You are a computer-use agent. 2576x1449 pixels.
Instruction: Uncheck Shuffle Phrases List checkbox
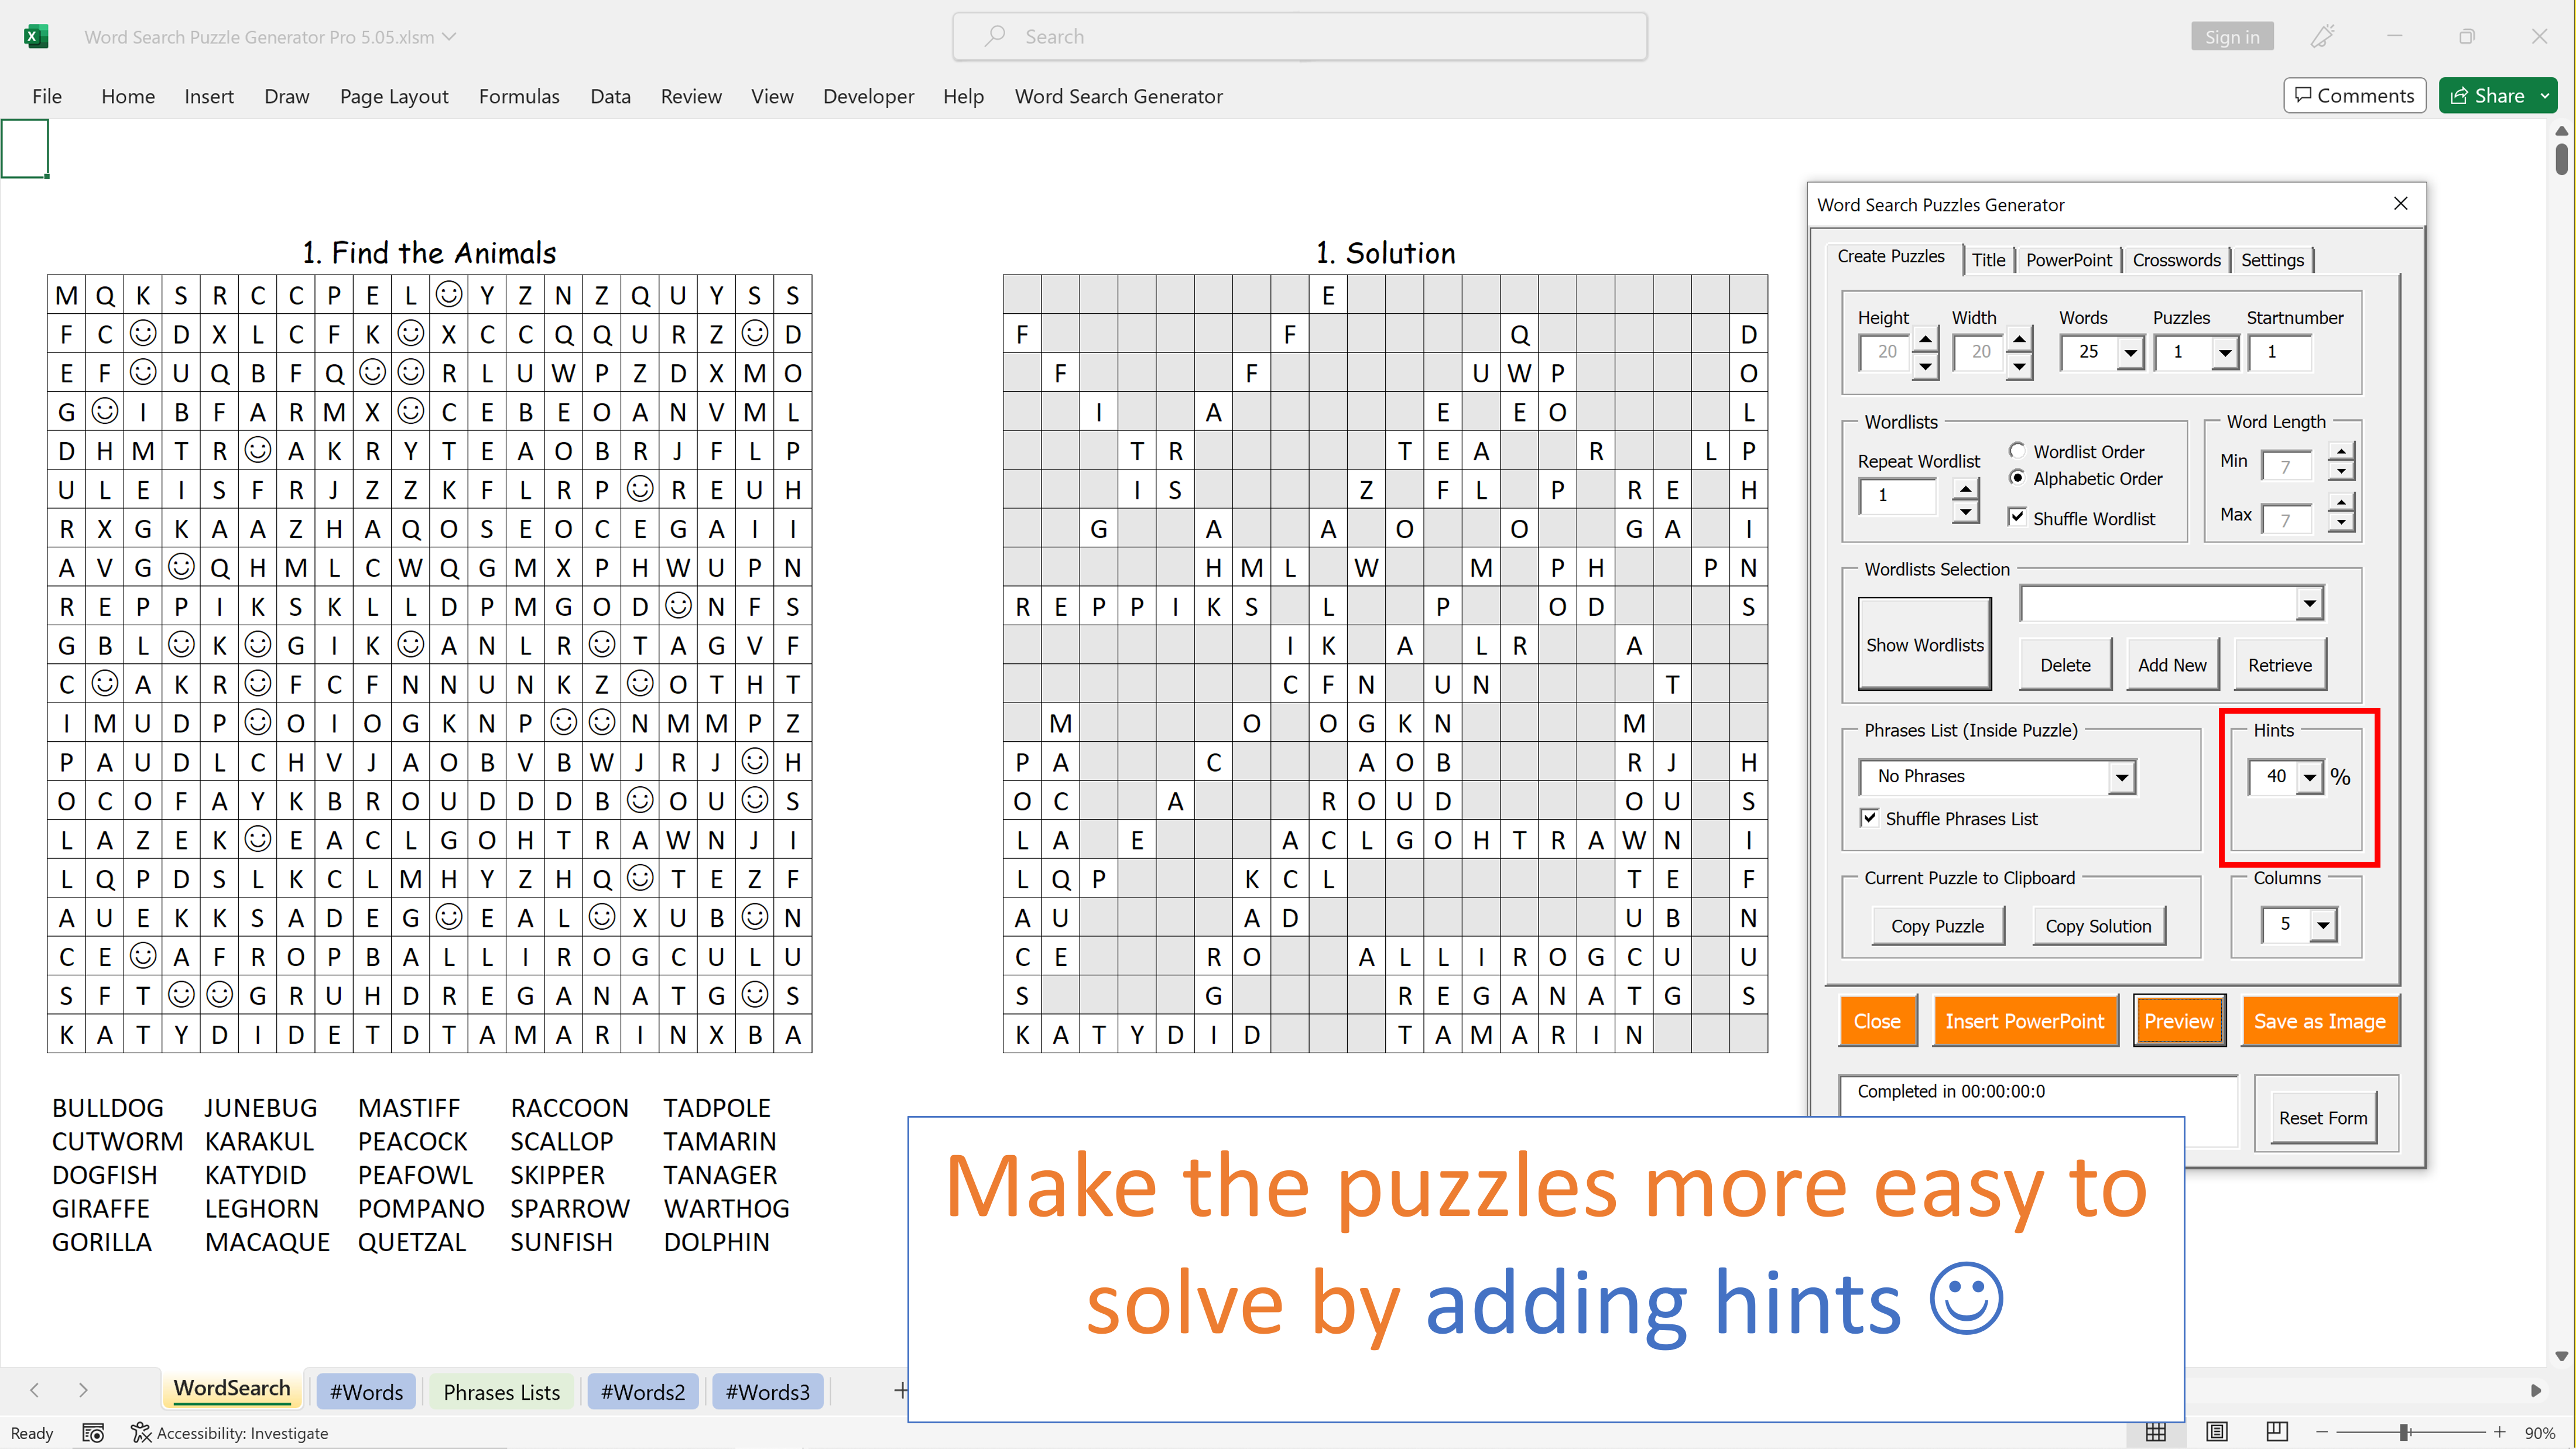pyautogui.click(x=1869, y=817)
